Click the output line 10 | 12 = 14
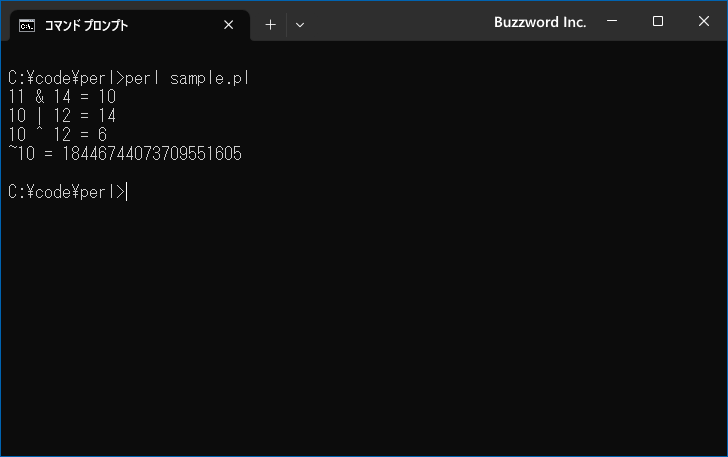The image size is (728, 457). [62, 116]
